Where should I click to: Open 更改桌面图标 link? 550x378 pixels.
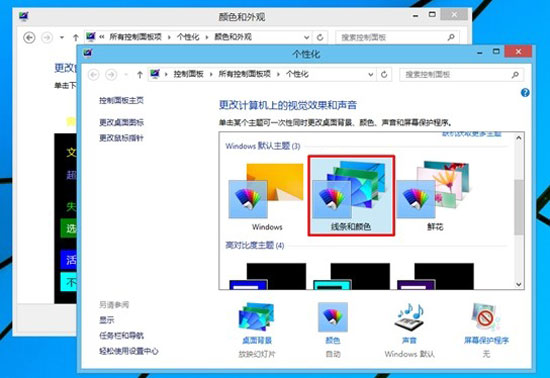pos(121,122)
